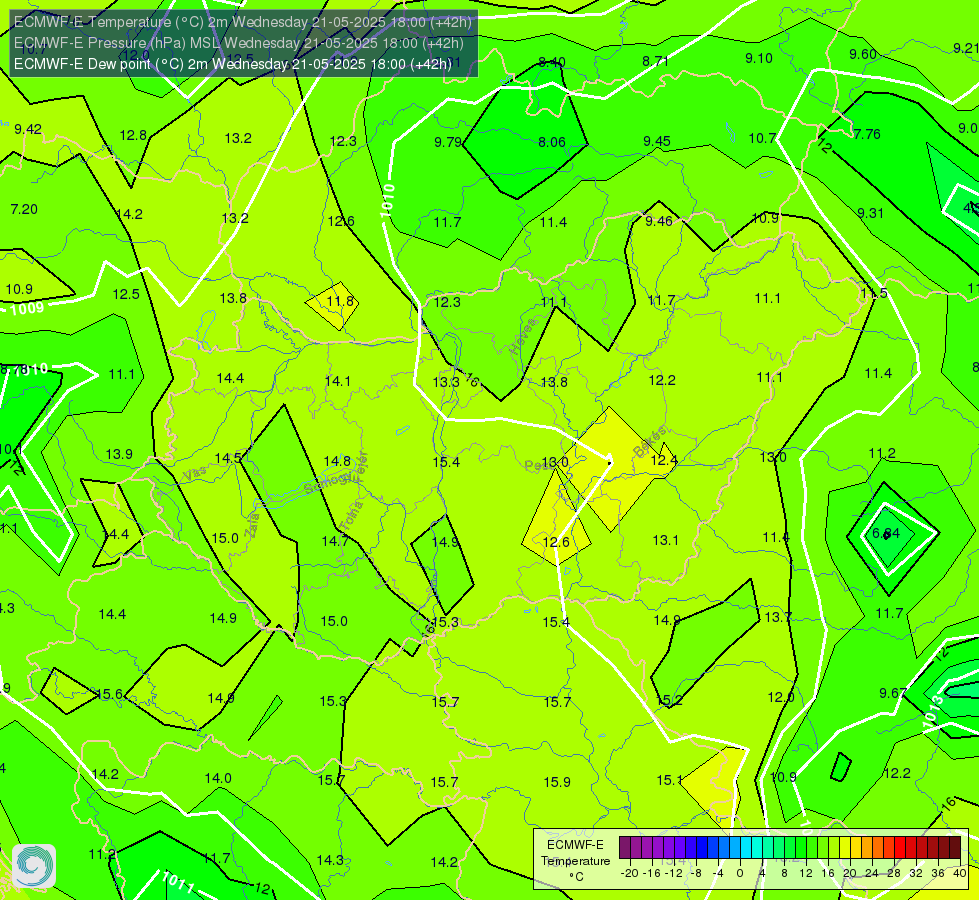Click the 11.5 temperature value
This screenshot has width=979, height=900.
click(874, 293)
